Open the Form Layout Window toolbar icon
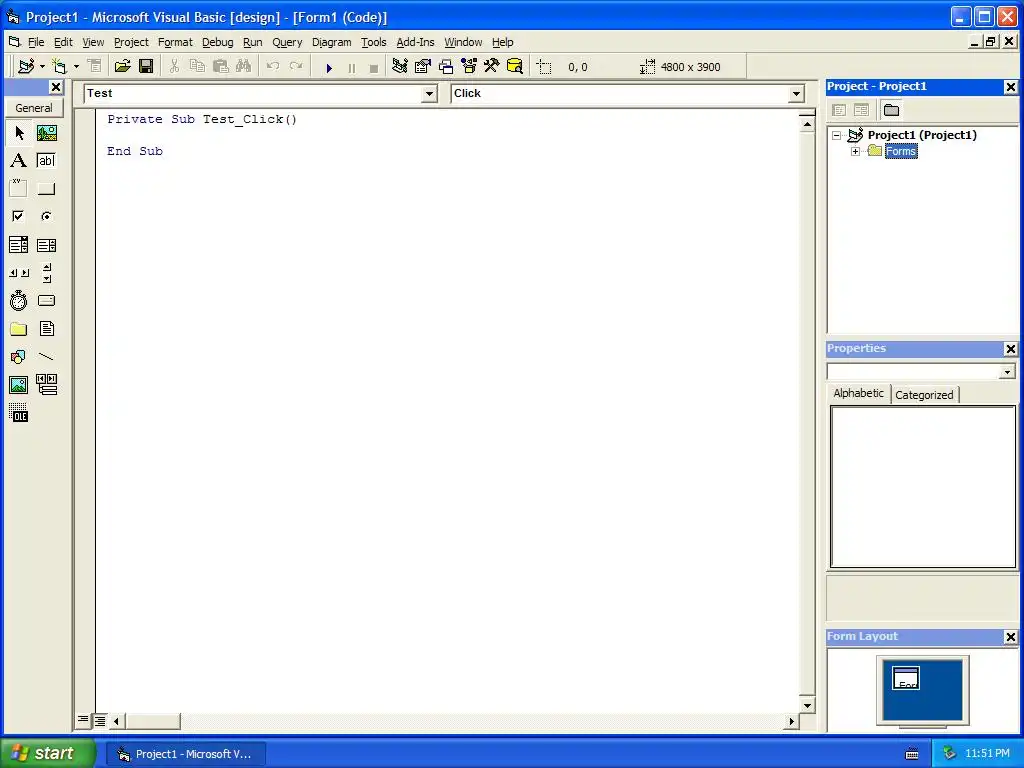The height and width of the screenshot is (768, 1024). click(446, 67)
